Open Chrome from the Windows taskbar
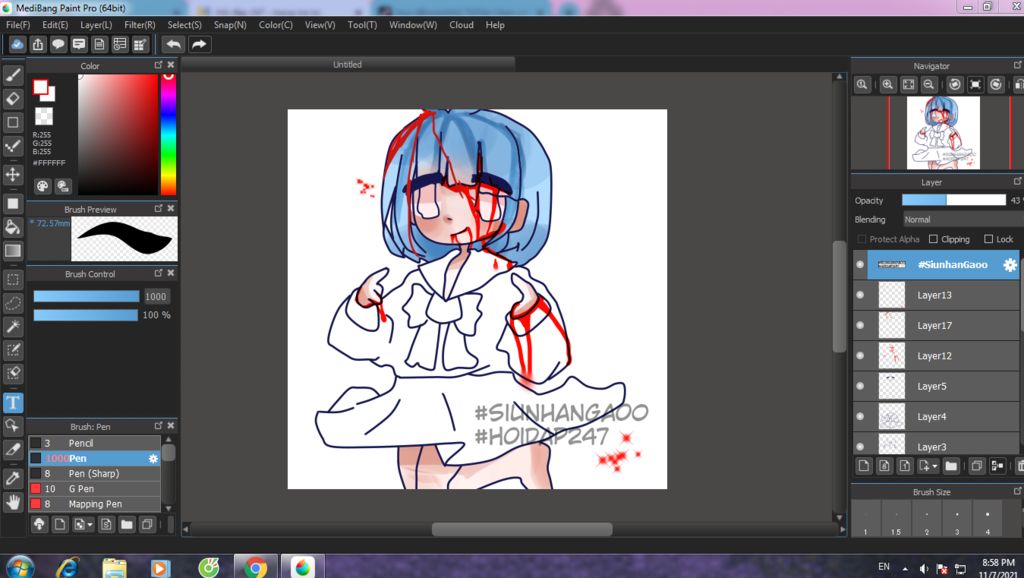1024x578 pixels. click(x=255, y=567)
